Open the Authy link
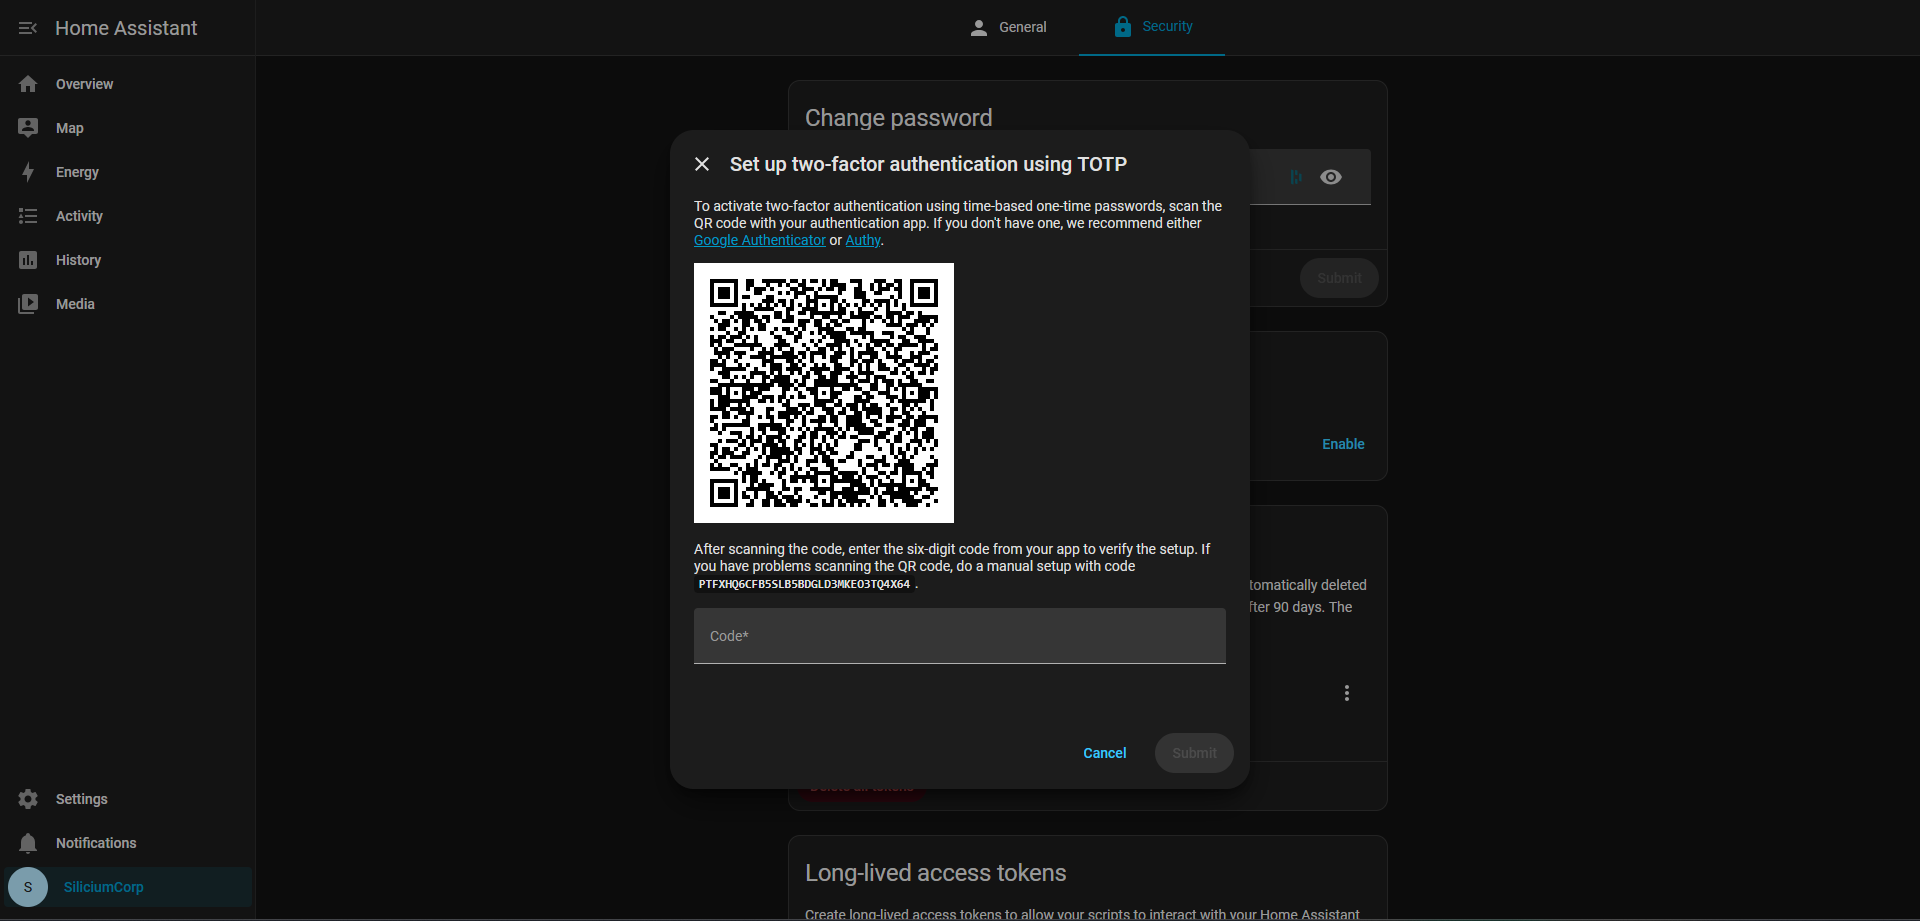 click(x=863, y=240)
